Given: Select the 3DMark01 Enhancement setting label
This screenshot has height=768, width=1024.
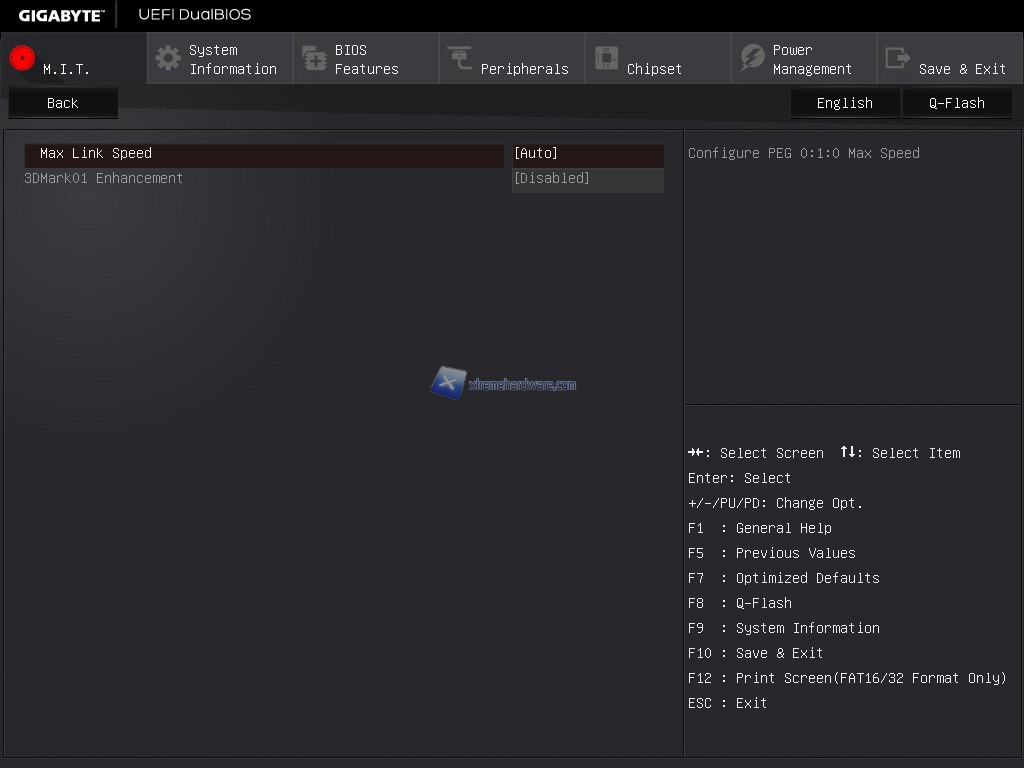Looking at the screenshot, I should (x=104, y=179).
